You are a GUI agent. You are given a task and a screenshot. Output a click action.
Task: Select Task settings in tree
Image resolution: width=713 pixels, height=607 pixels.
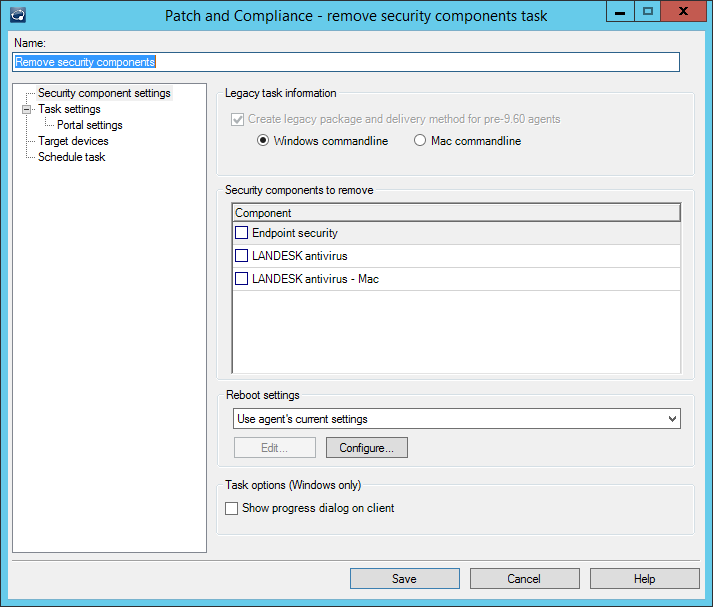[69, 109]
